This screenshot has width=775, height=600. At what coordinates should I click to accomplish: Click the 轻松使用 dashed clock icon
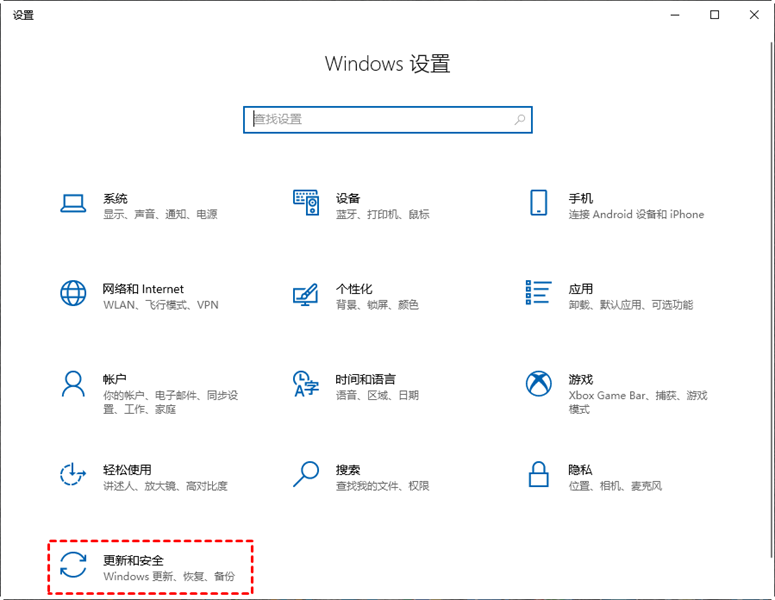[73, 474]
